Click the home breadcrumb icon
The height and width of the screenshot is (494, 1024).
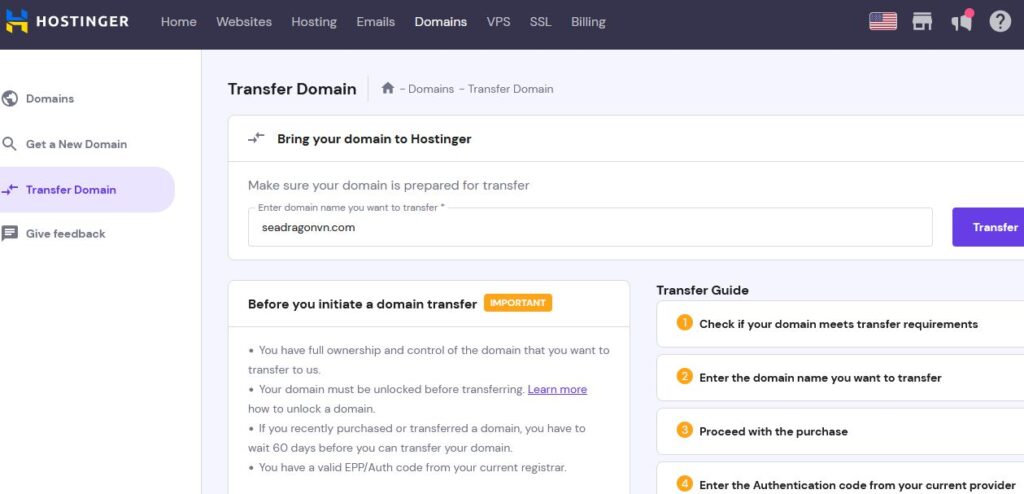[388, 89]
